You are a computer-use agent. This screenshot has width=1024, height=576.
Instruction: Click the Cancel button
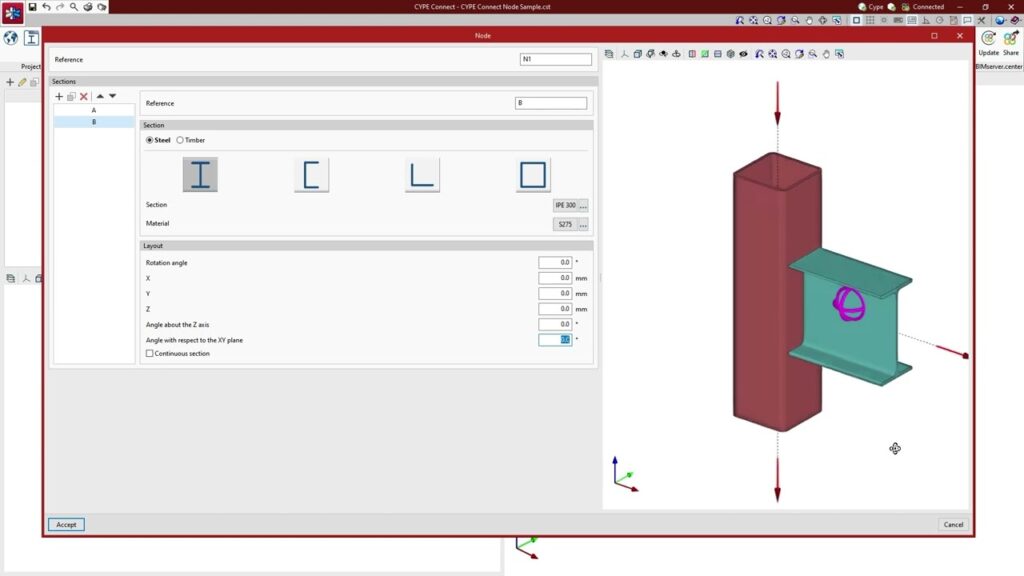[x=953, y=524]
